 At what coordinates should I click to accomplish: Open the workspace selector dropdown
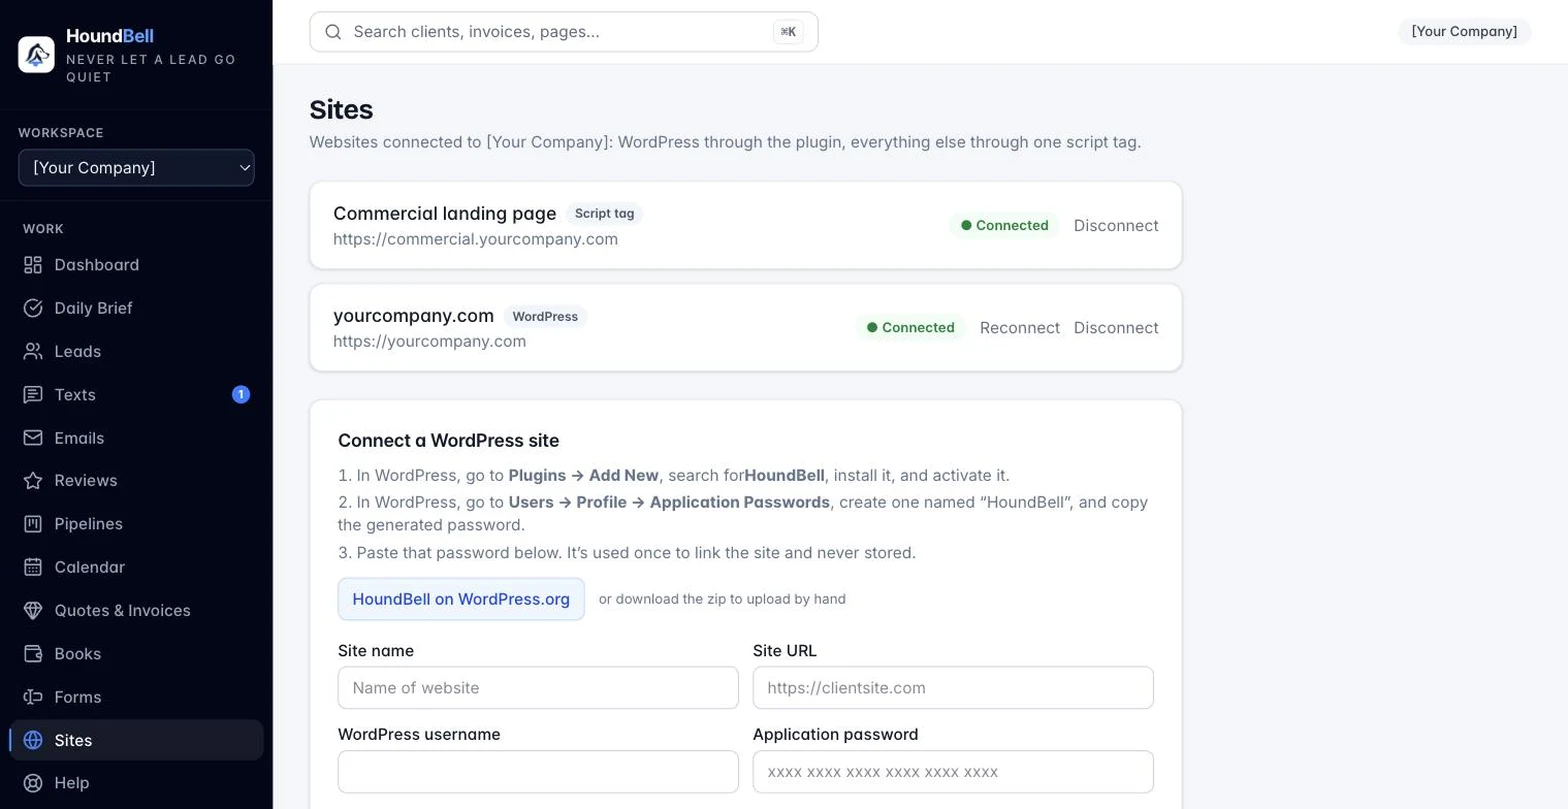tap(136, 168)
